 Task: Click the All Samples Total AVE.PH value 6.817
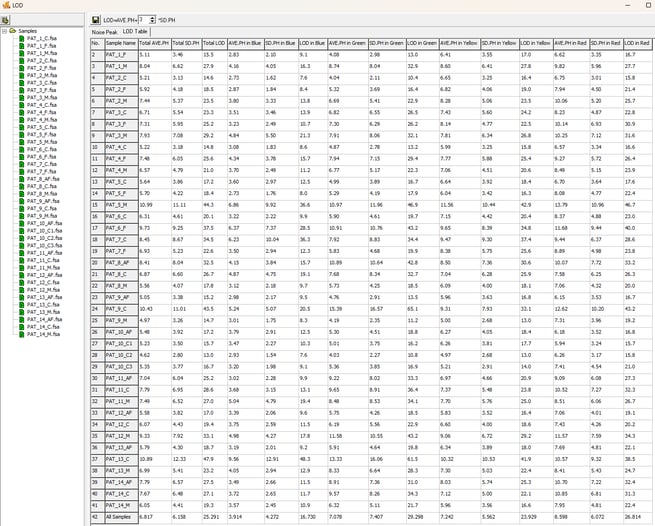(155, 517)
